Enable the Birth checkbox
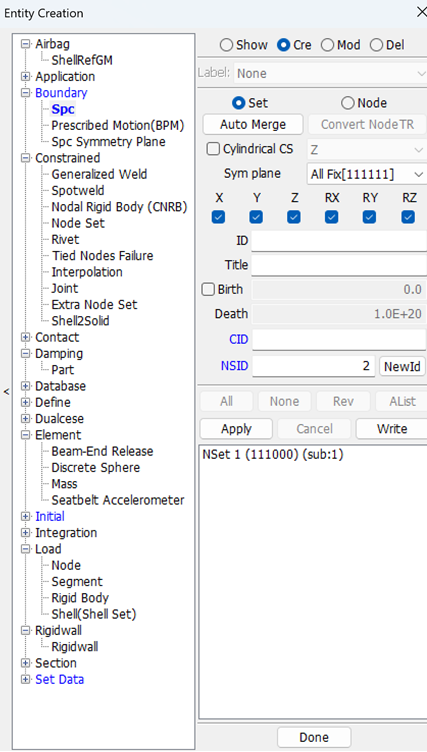427x752 pixels. [x=208, y=290]
